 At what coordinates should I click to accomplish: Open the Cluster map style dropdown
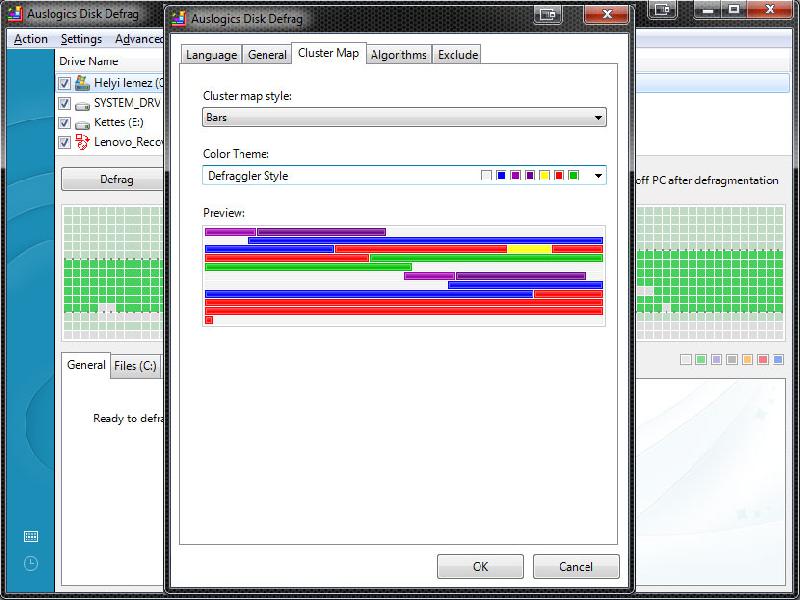404,117
